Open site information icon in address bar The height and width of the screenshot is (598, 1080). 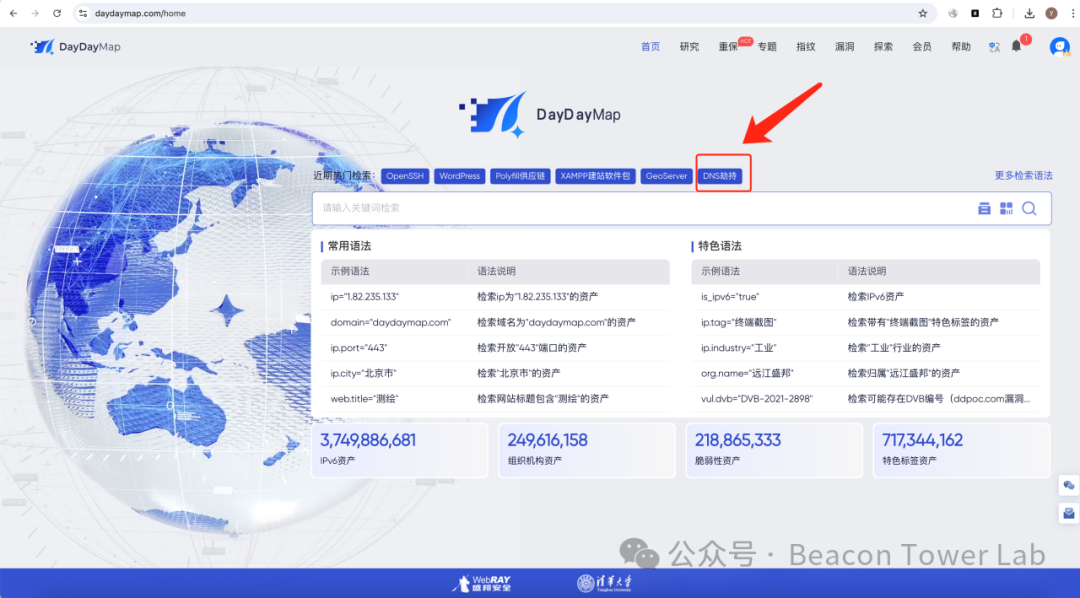[x=83, y=13]
